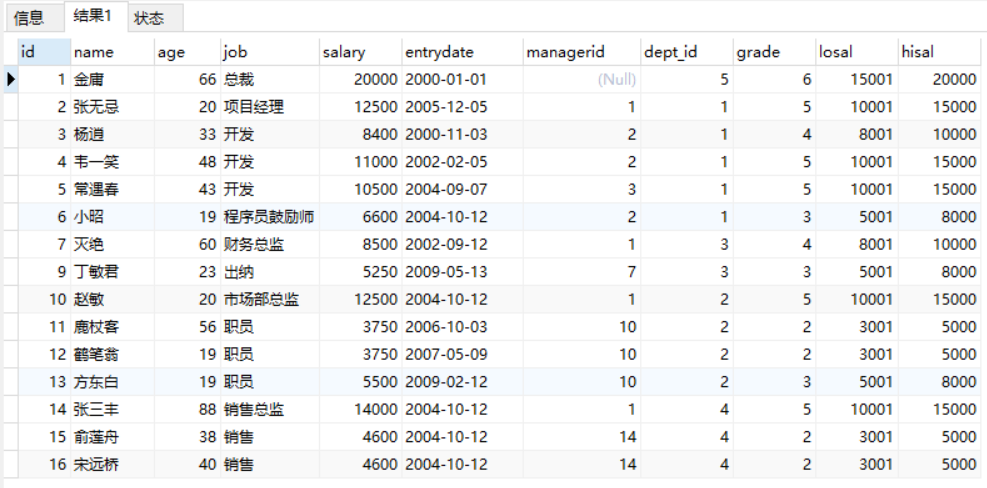Select the salary cell 6600
The image size is (987, 488).
coord(360,217)
